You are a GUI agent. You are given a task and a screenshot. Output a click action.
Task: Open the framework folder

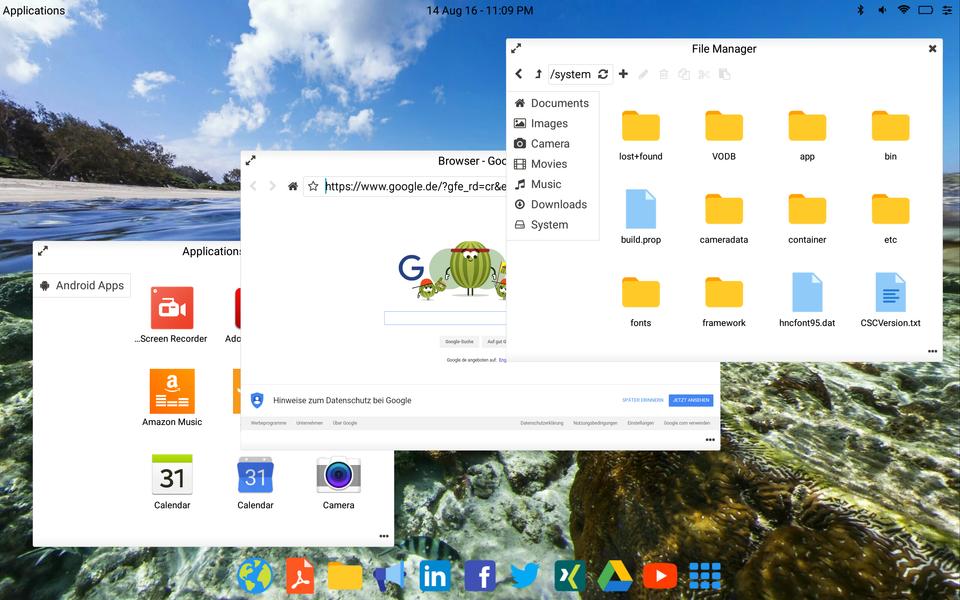(724, 302)
